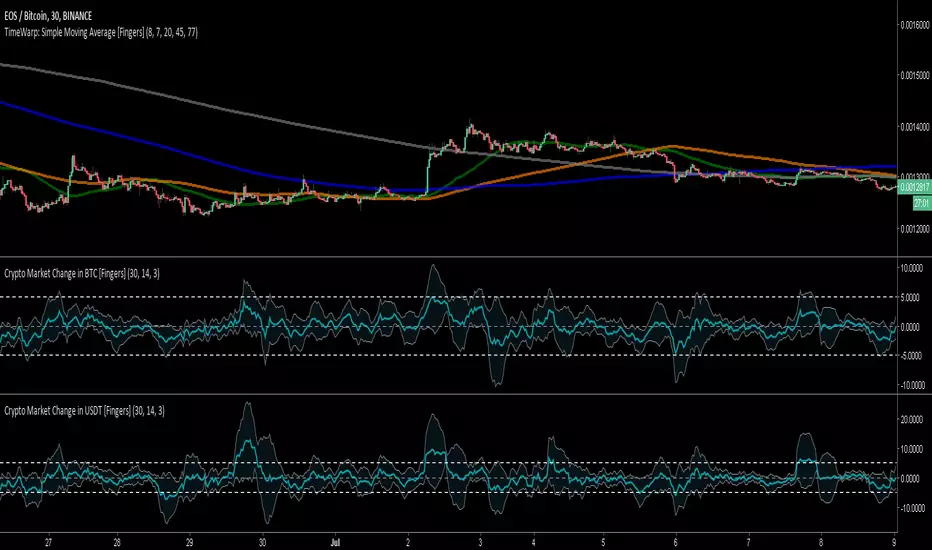Click the 0.0016000 price axis label
932x550 pixels.
(915, 24)
